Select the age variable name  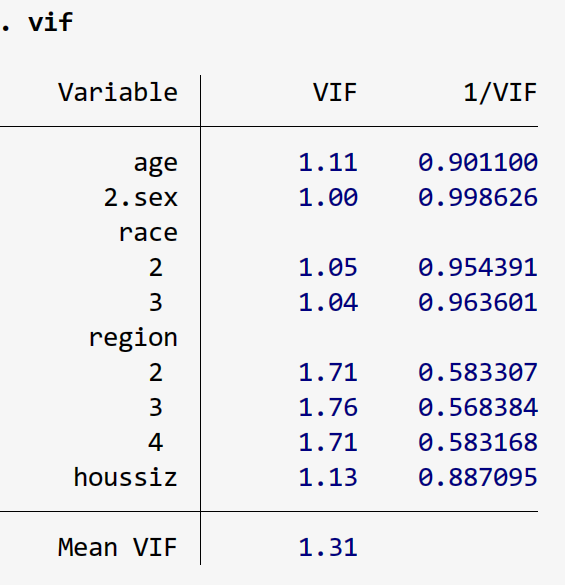click(156, 164)
